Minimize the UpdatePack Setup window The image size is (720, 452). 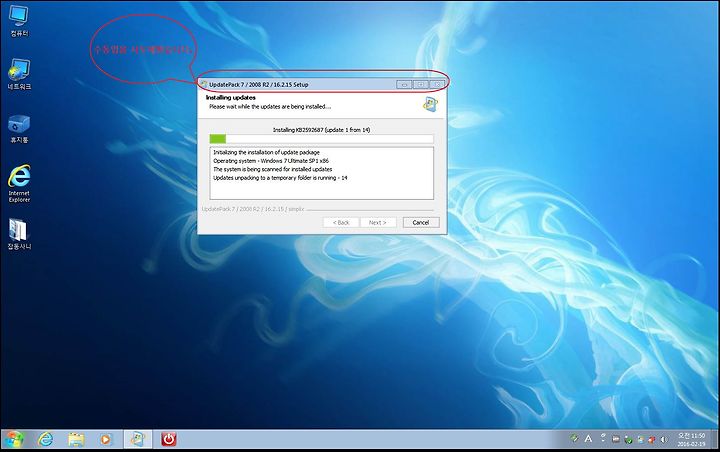point(404,85)
